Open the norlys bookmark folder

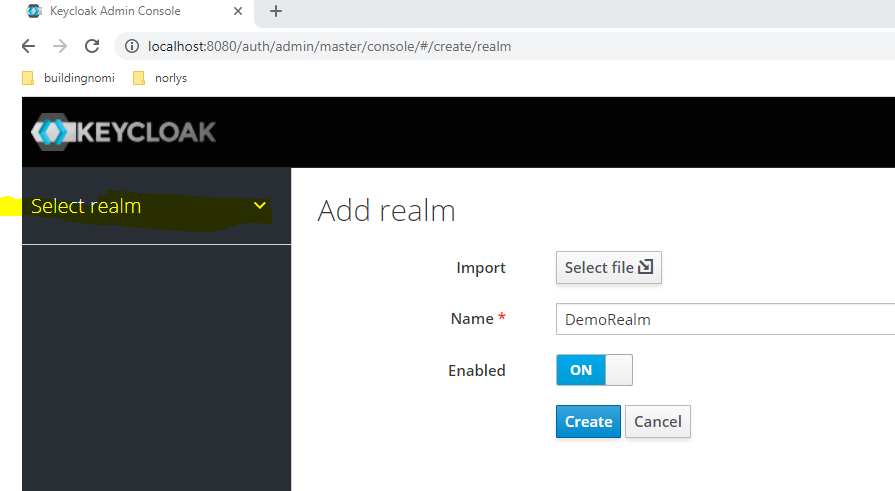pyautogui.click(x=160, y=78)
